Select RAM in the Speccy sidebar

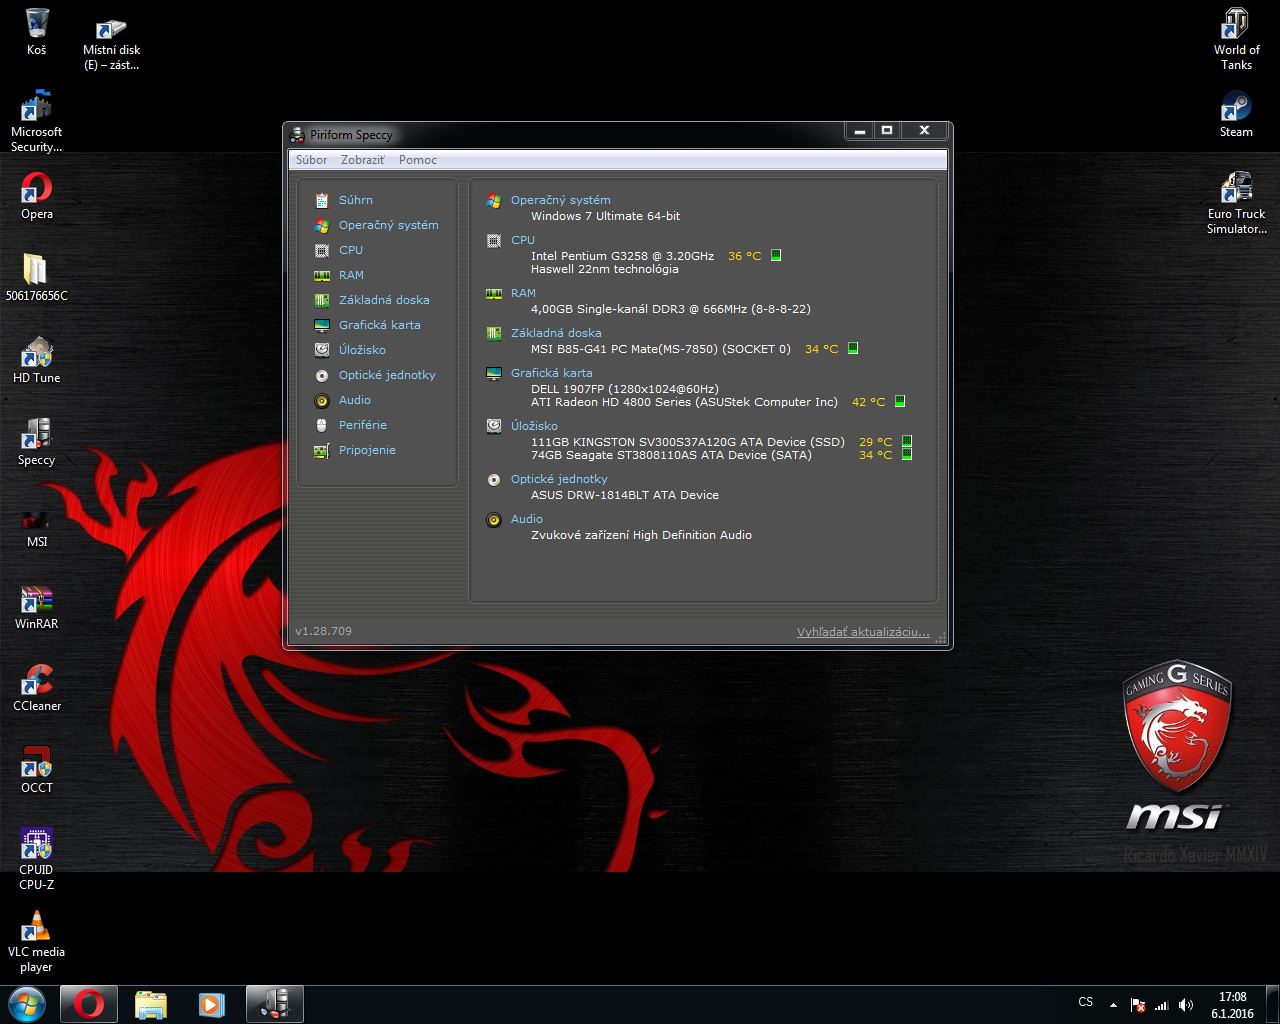(351, 275)
